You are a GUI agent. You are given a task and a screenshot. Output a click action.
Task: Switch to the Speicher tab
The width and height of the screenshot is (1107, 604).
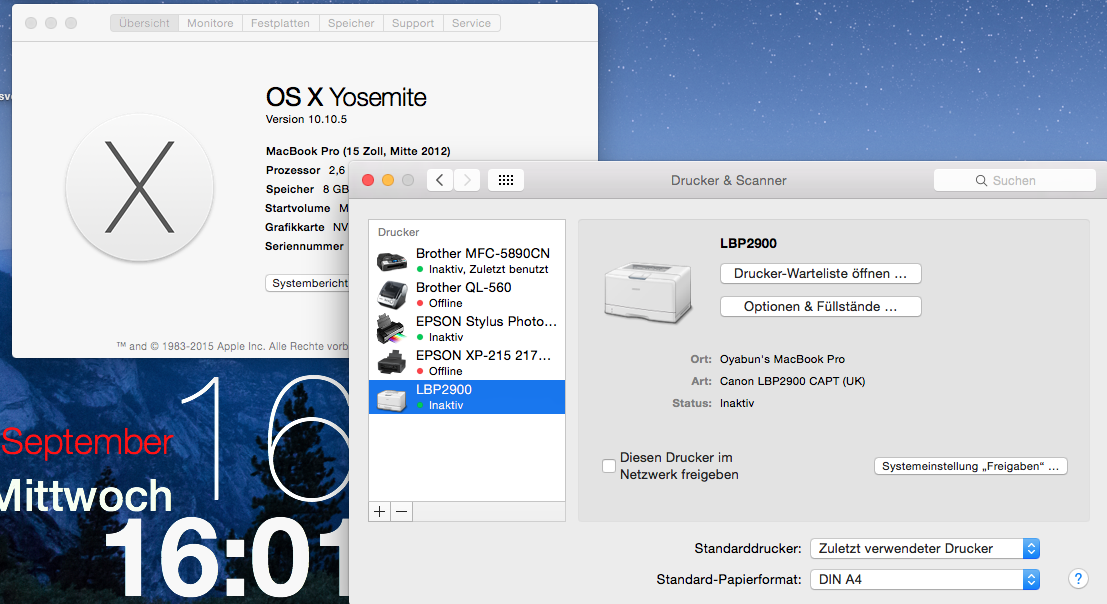point(351,23)
